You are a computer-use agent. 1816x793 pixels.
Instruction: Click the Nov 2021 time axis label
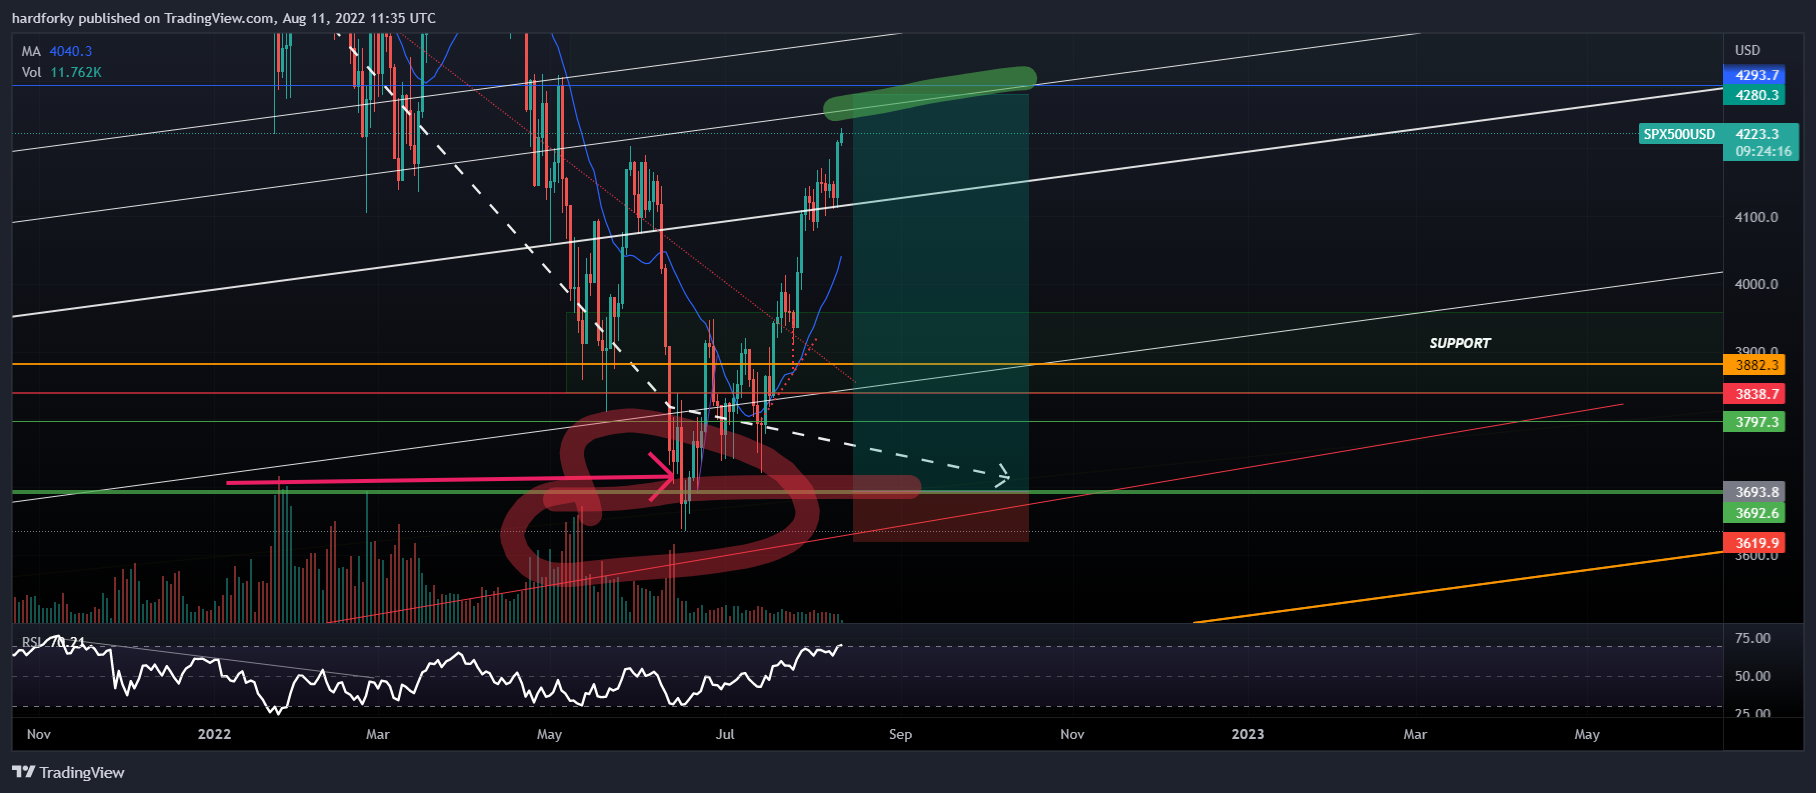click(x=39, y=734)
